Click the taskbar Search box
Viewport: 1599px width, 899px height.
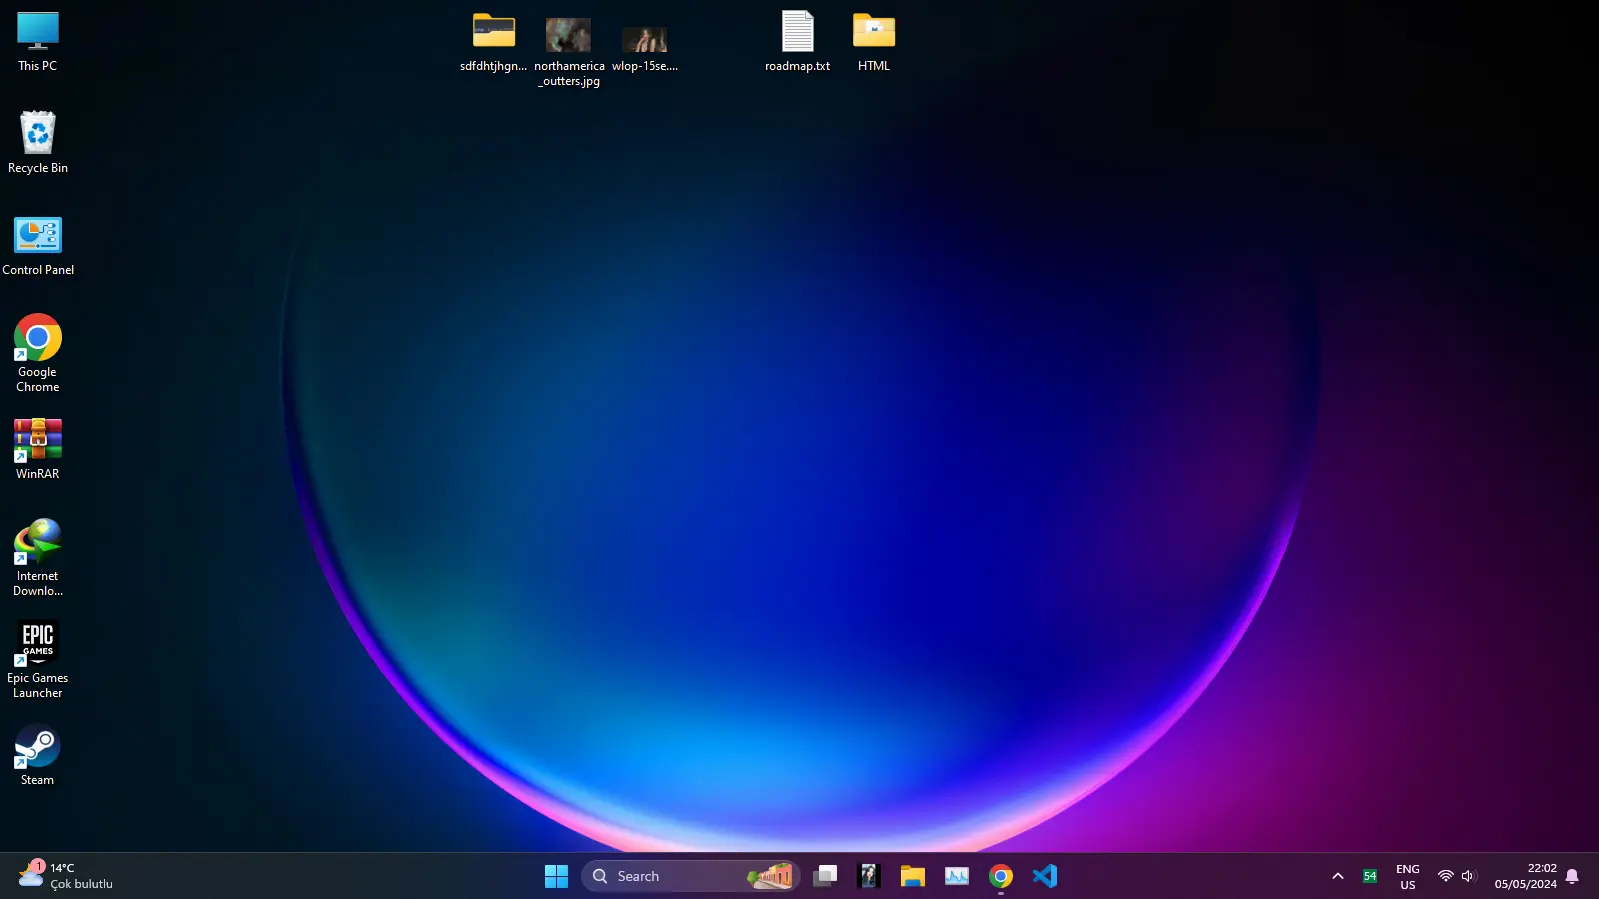click(690, 876)
